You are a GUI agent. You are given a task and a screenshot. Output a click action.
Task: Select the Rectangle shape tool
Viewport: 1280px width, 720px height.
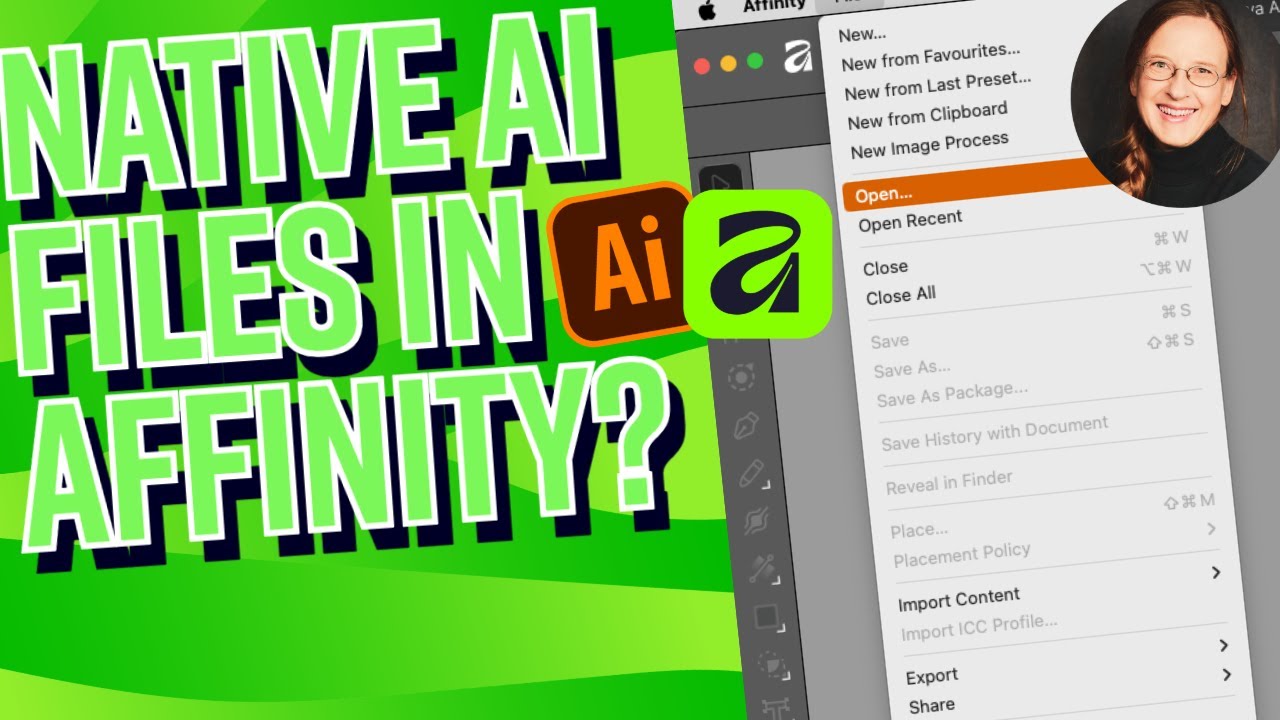coord(768,617)
